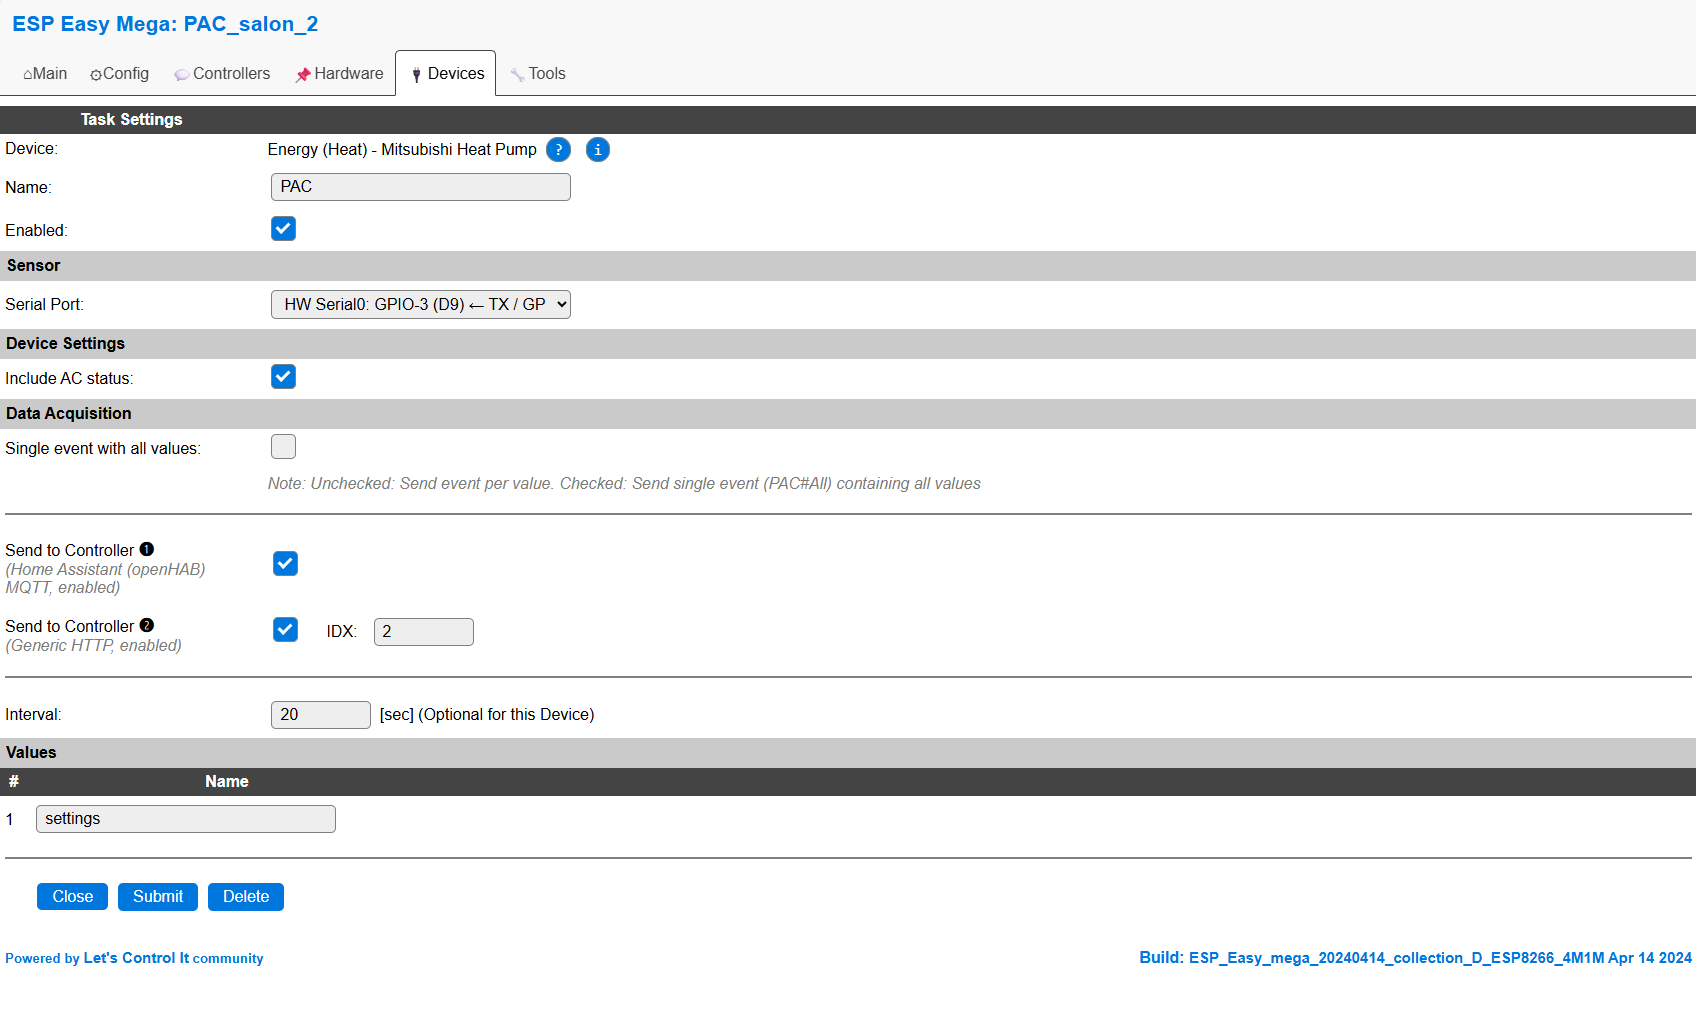Click the '[sec] (Optional for this Device)' text
Screen dimensions: 1696x1012
pyautogui.click(x=487, y=715)
